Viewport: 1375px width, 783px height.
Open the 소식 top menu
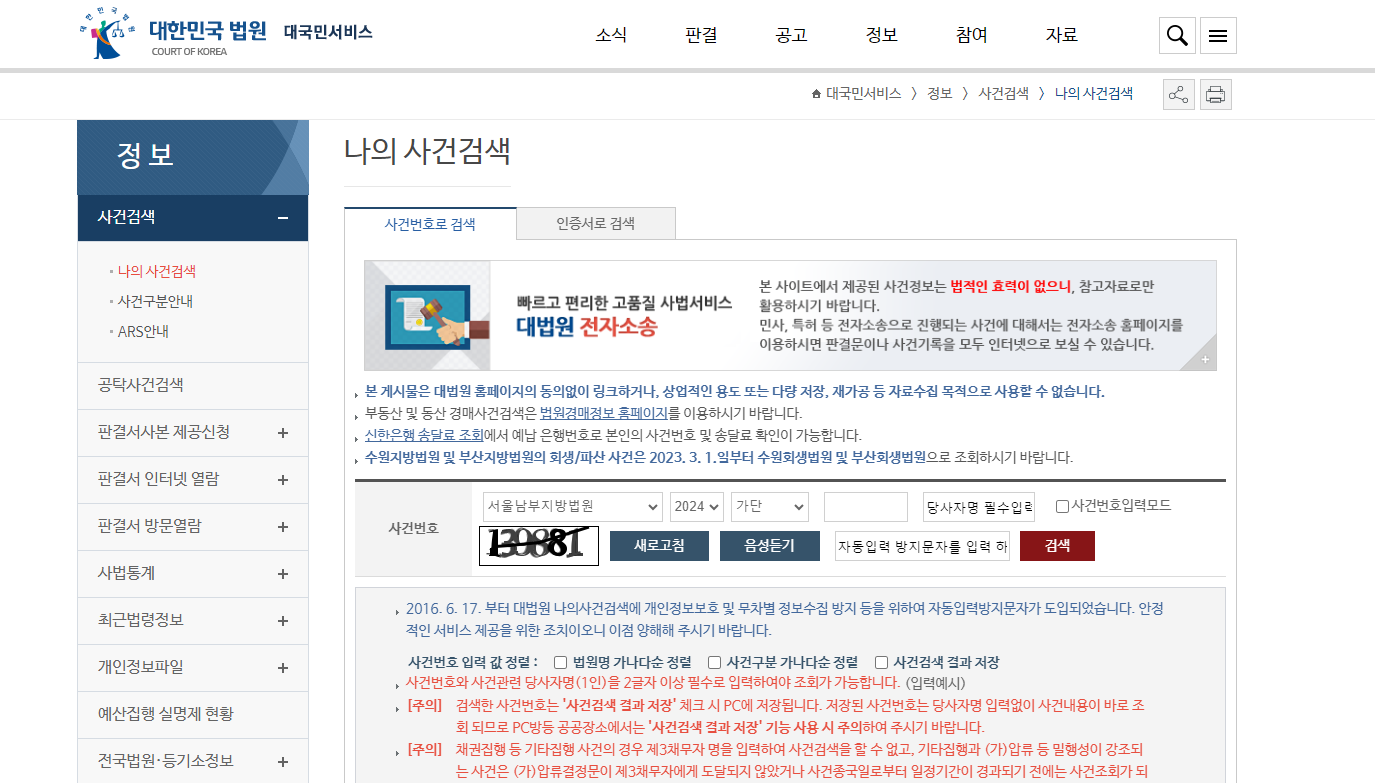(611, 35)
